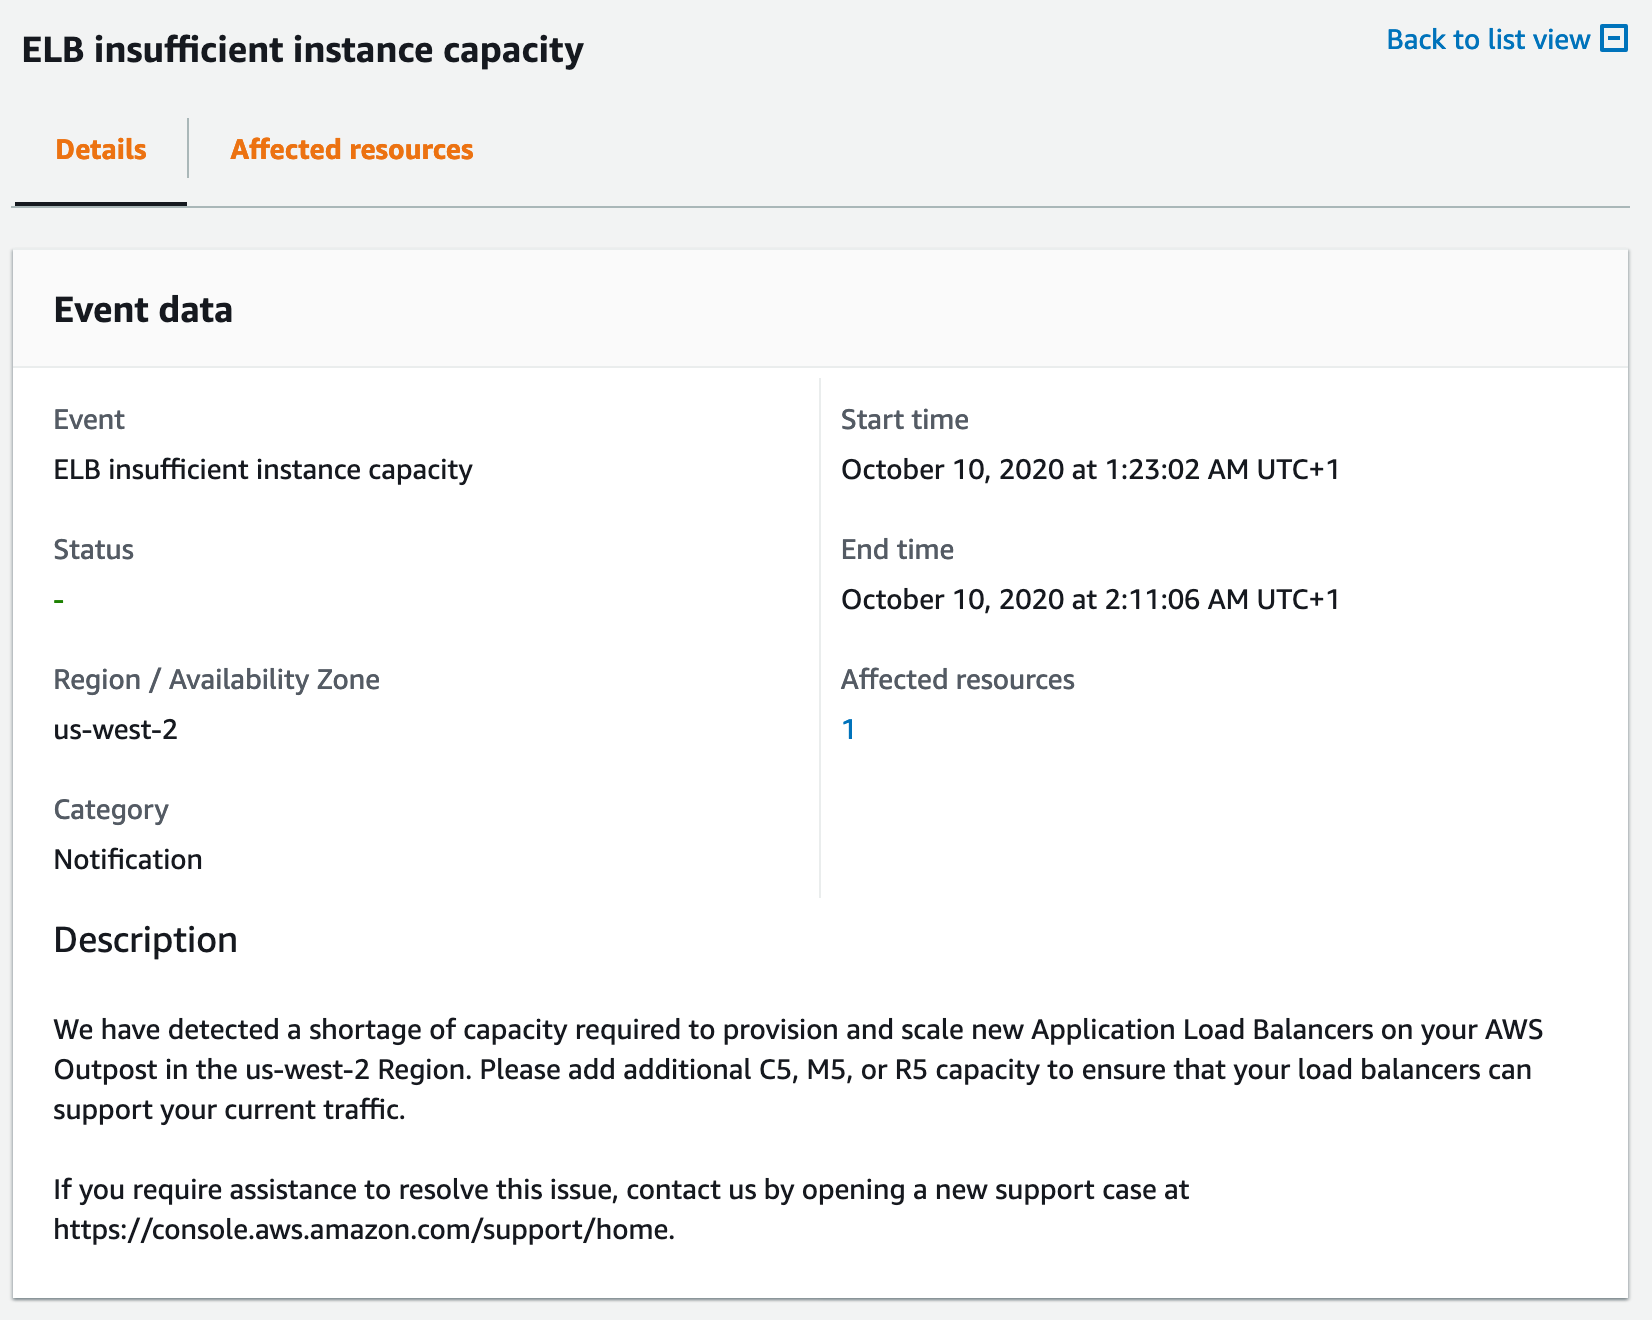Go back to list view
This screenshot has width=1652, height=1320.
[x=1488, y=39]
